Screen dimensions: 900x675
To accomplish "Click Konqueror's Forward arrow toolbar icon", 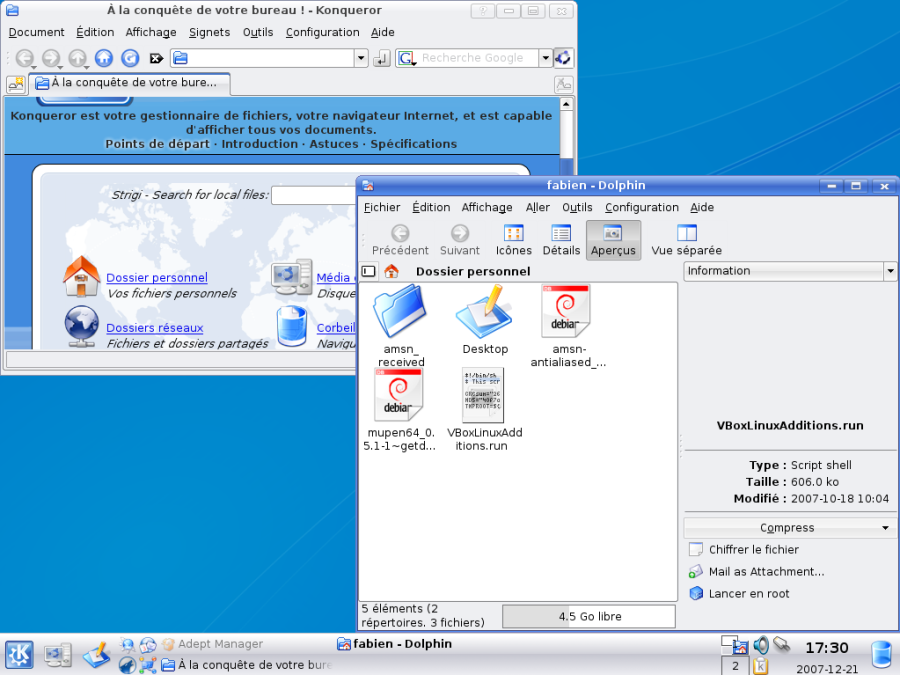I will coord(51,58).
